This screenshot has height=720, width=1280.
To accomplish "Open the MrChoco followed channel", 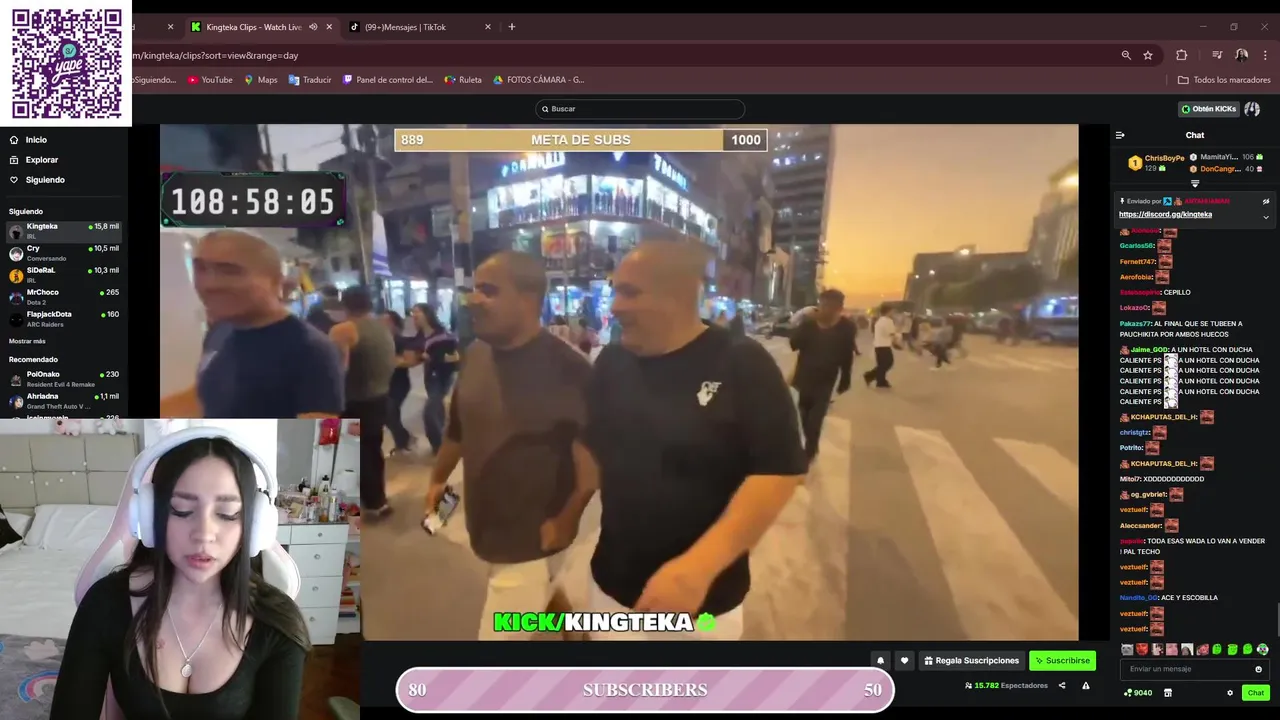I will (x=64, y=297).
